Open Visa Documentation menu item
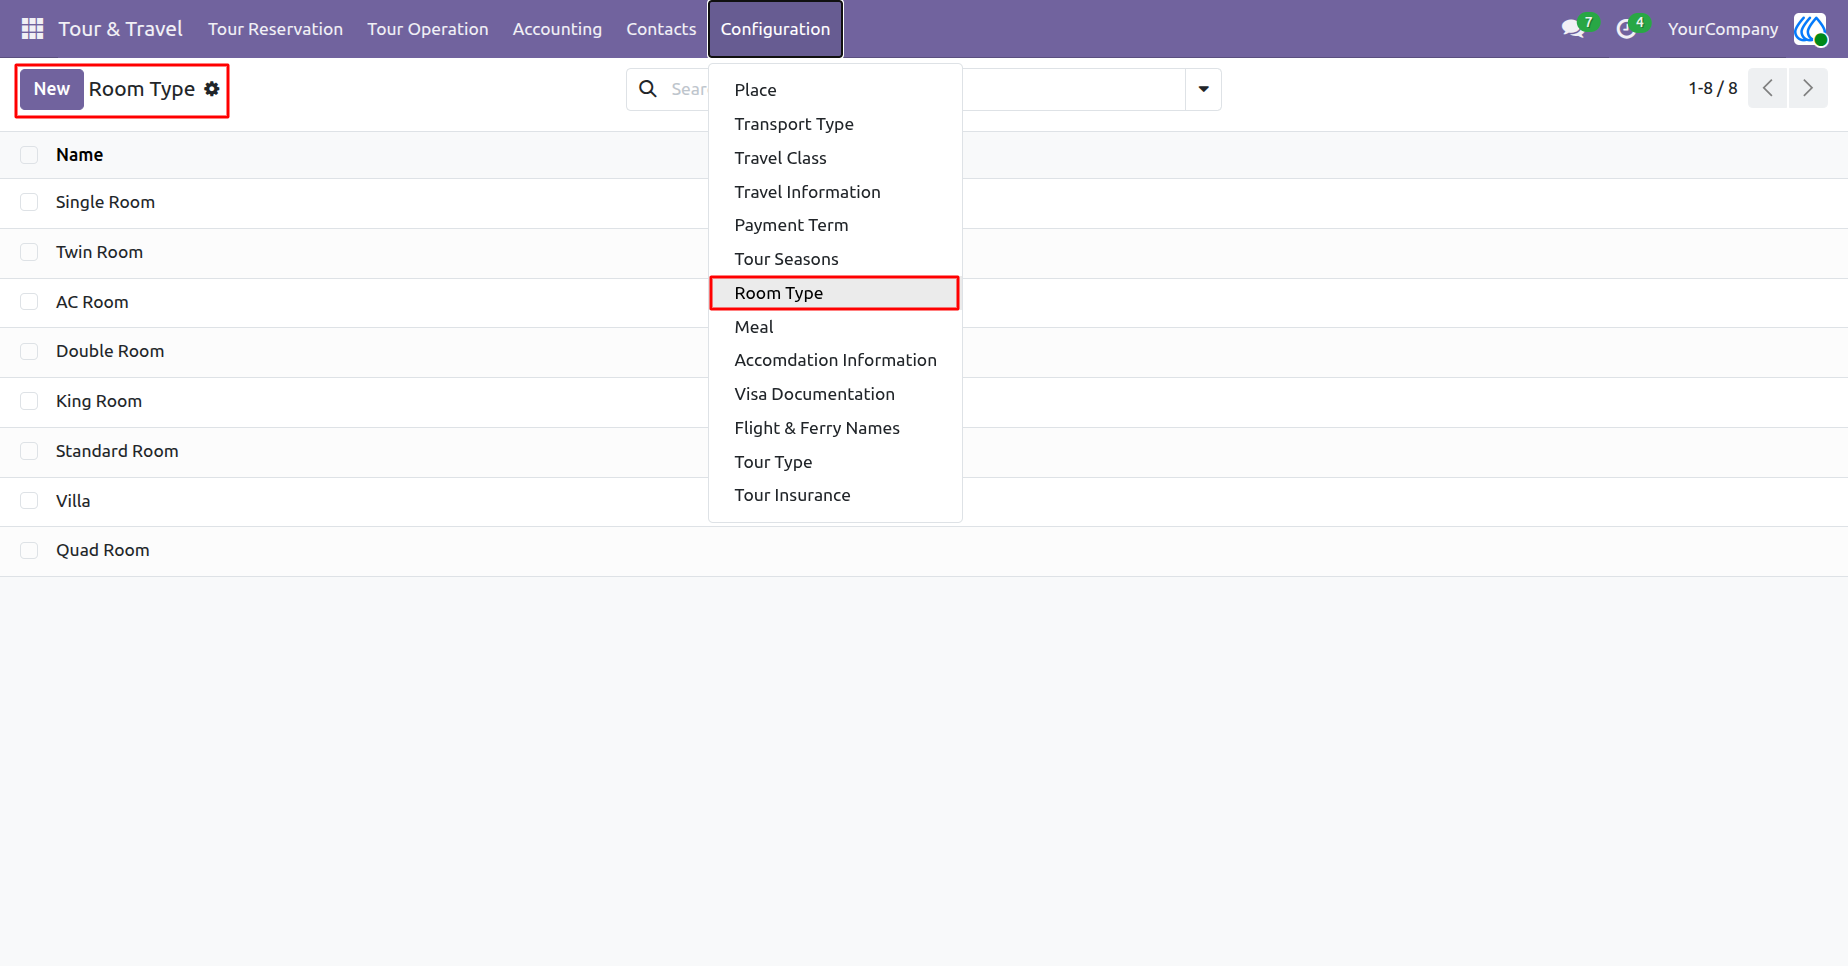Screen dimensions: 1848x966 tap(835, 394)
